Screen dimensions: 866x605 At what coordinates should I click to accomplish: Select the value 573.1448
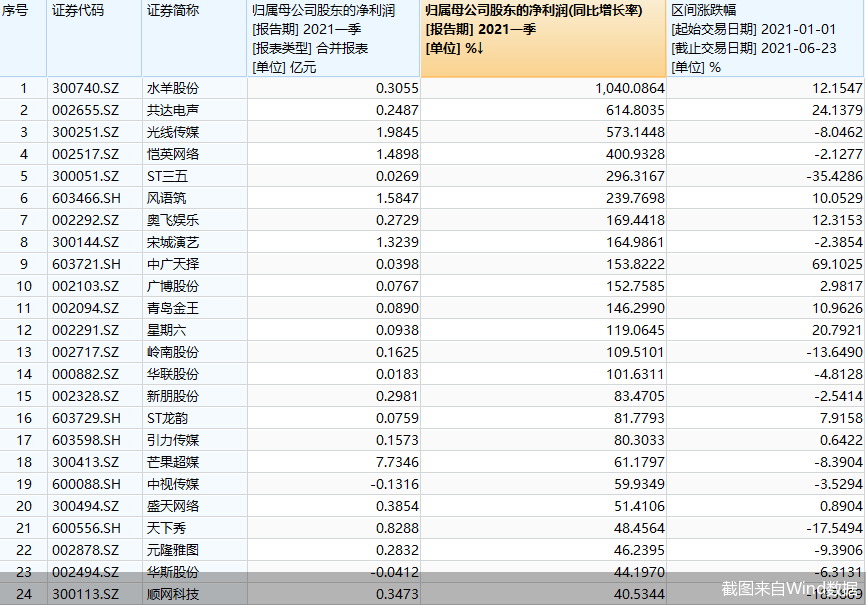pyautogui.click(x=635, y=133)
